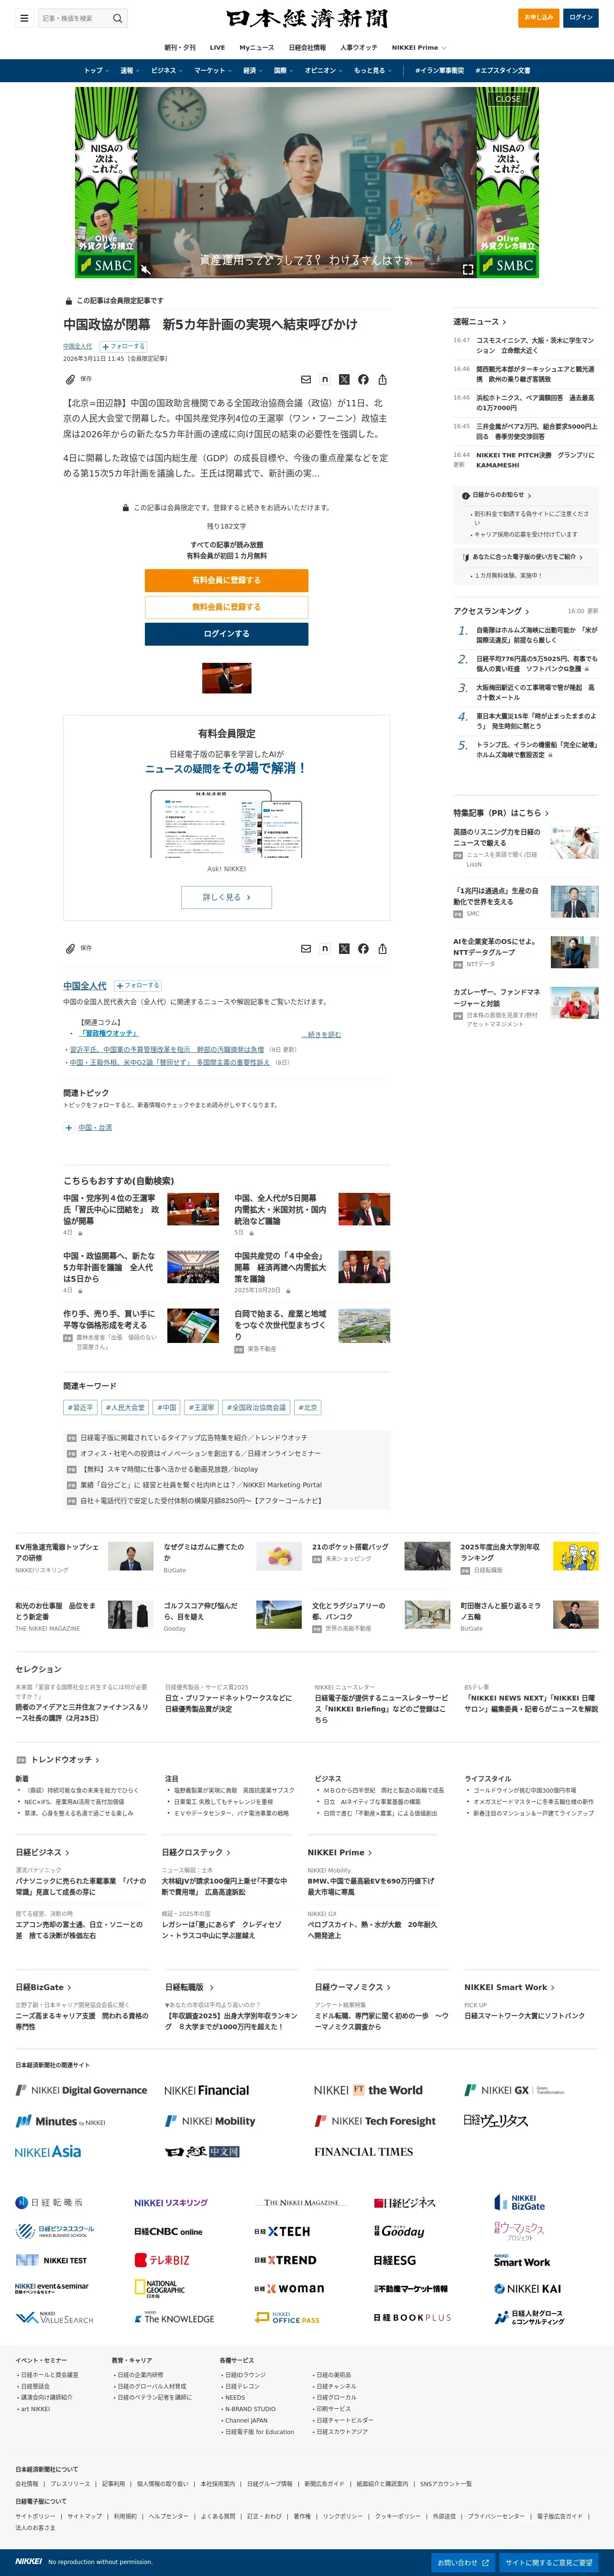The image size is (614, 2576).
Task: Open the Myニュース menu item
Action: (x=257, y=47)
